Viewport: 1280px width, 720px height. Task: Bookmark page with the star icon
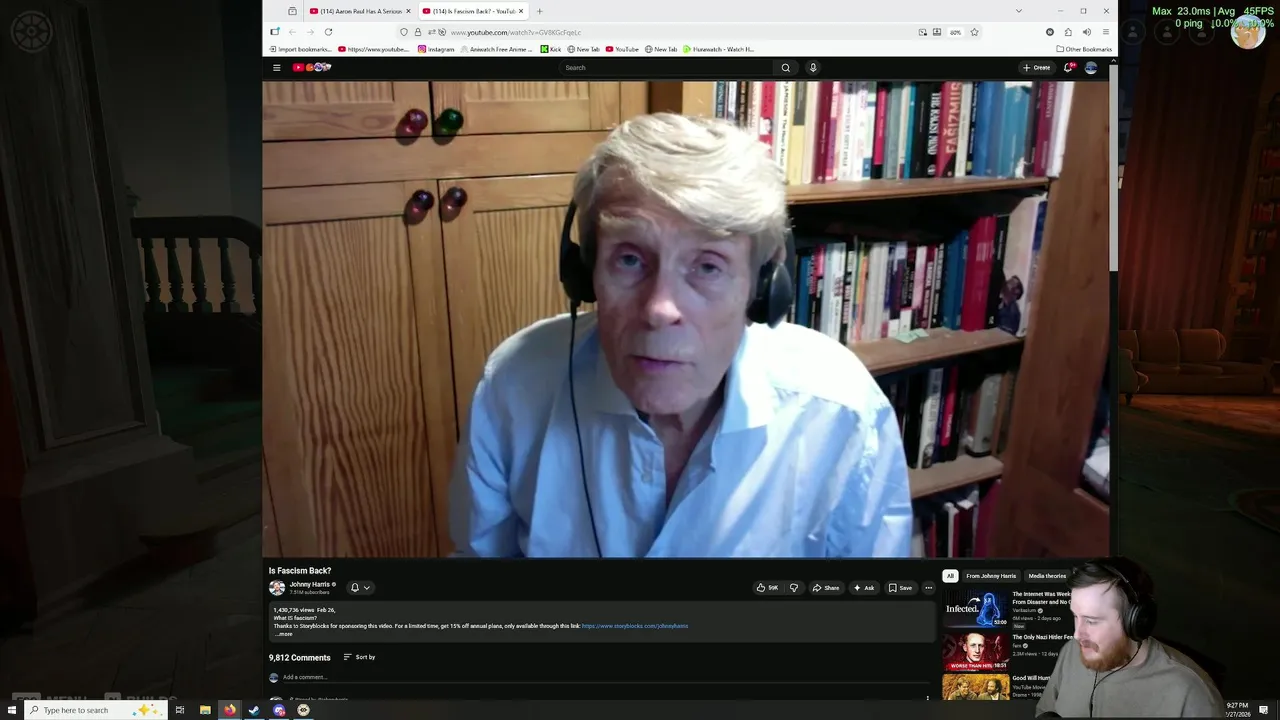(x=974, y=32)
